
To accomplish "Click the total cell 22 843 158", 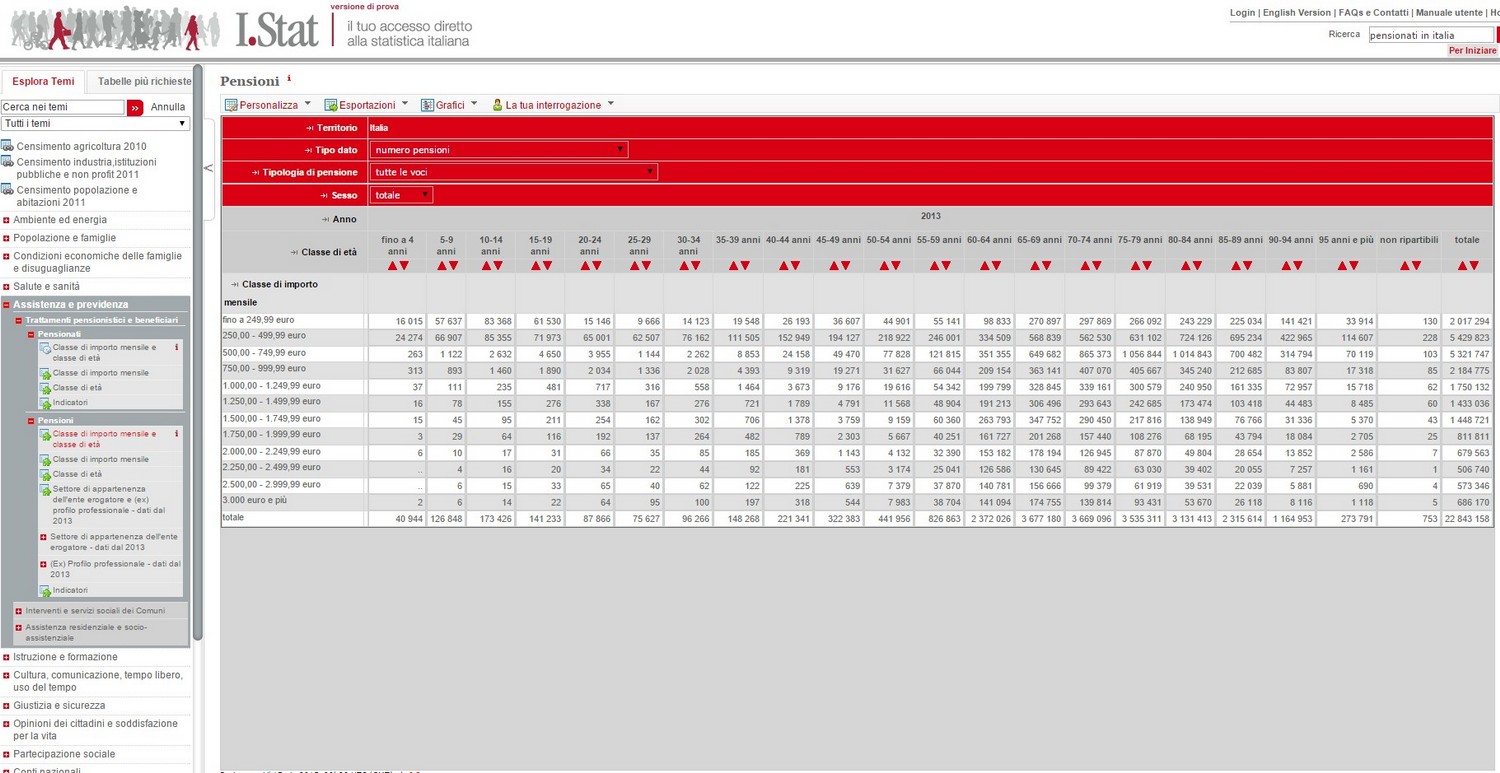I will [x=1468, y=519].
